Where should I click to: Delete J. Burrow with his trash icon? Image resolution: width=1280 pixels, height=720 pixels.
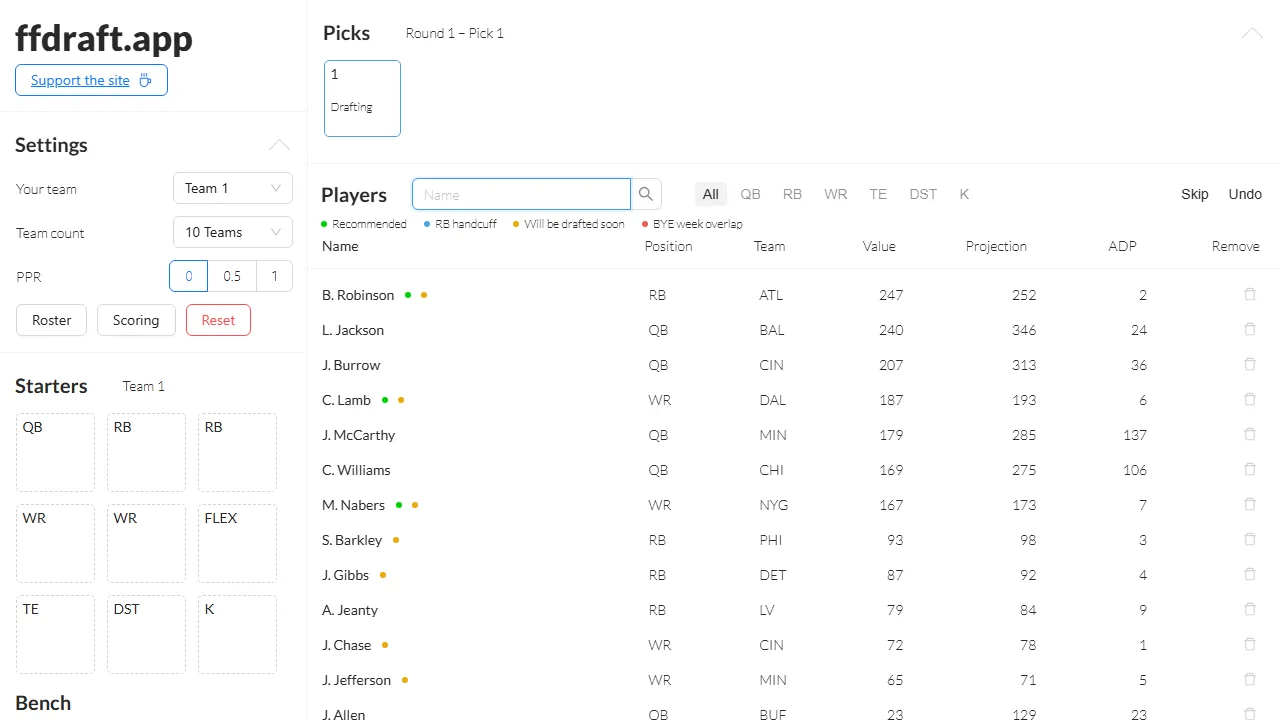pyautogui.click(x=1249, y=364)
